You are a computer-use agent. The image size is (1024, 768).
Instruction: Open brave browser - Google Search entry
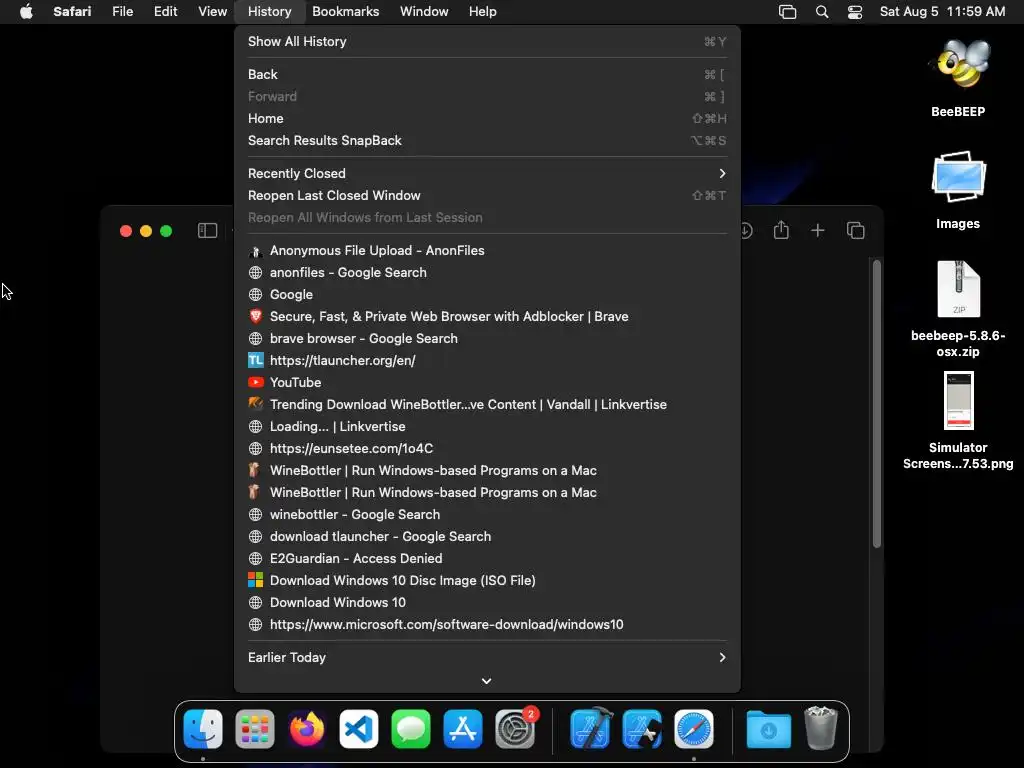[x=487, y=338]
